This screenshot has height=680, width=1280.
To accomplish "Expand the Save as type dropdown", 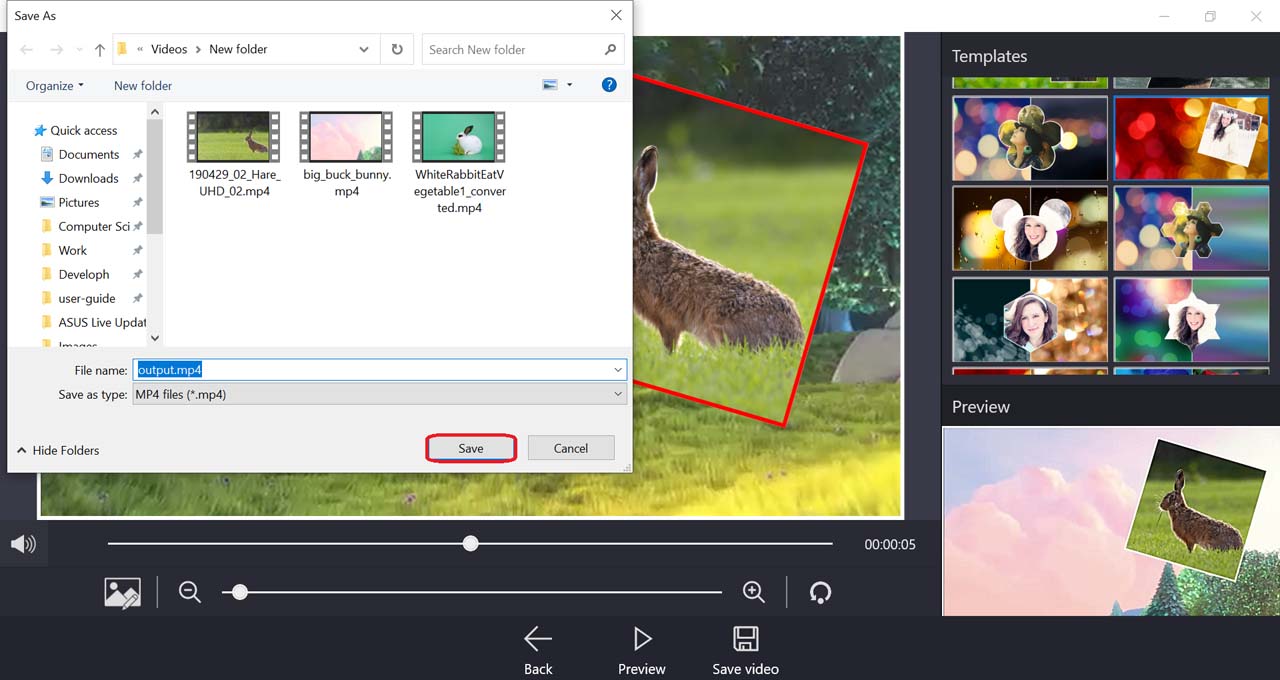I will click(x=618, y=395).
